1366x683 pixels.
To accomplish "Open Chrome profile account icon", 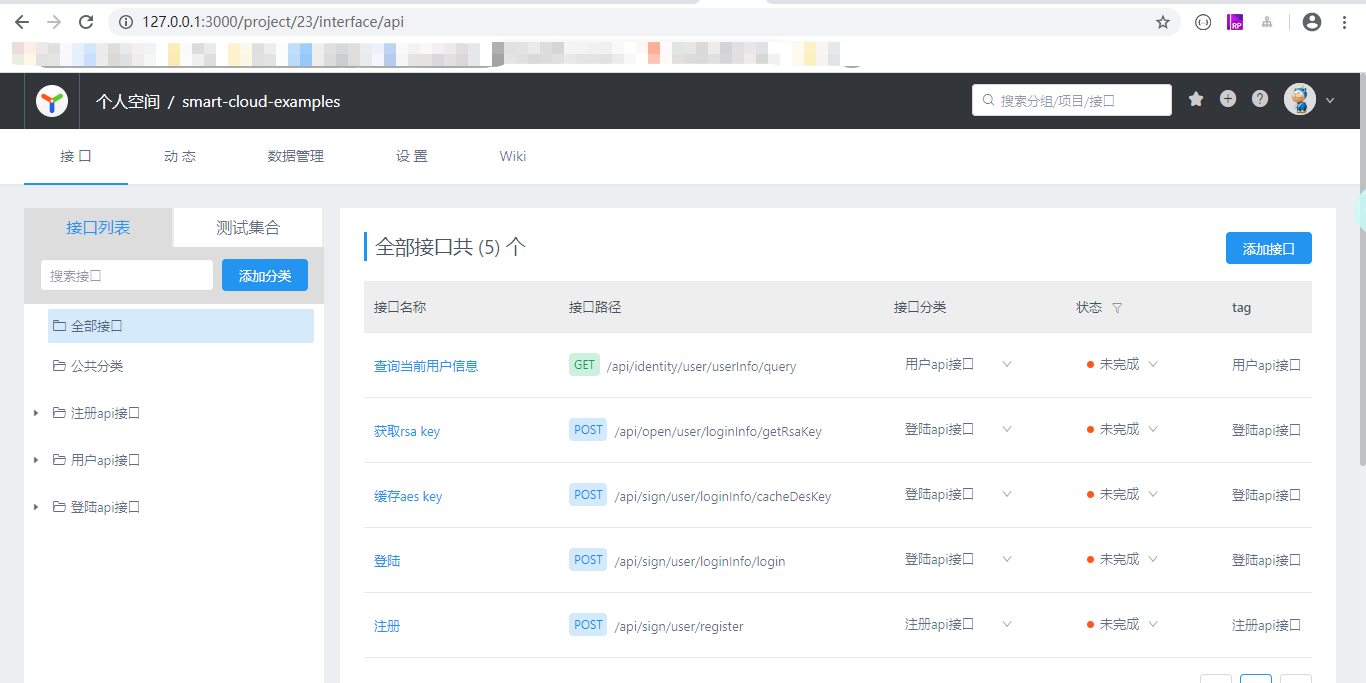I will click(x=1312, y=22).
